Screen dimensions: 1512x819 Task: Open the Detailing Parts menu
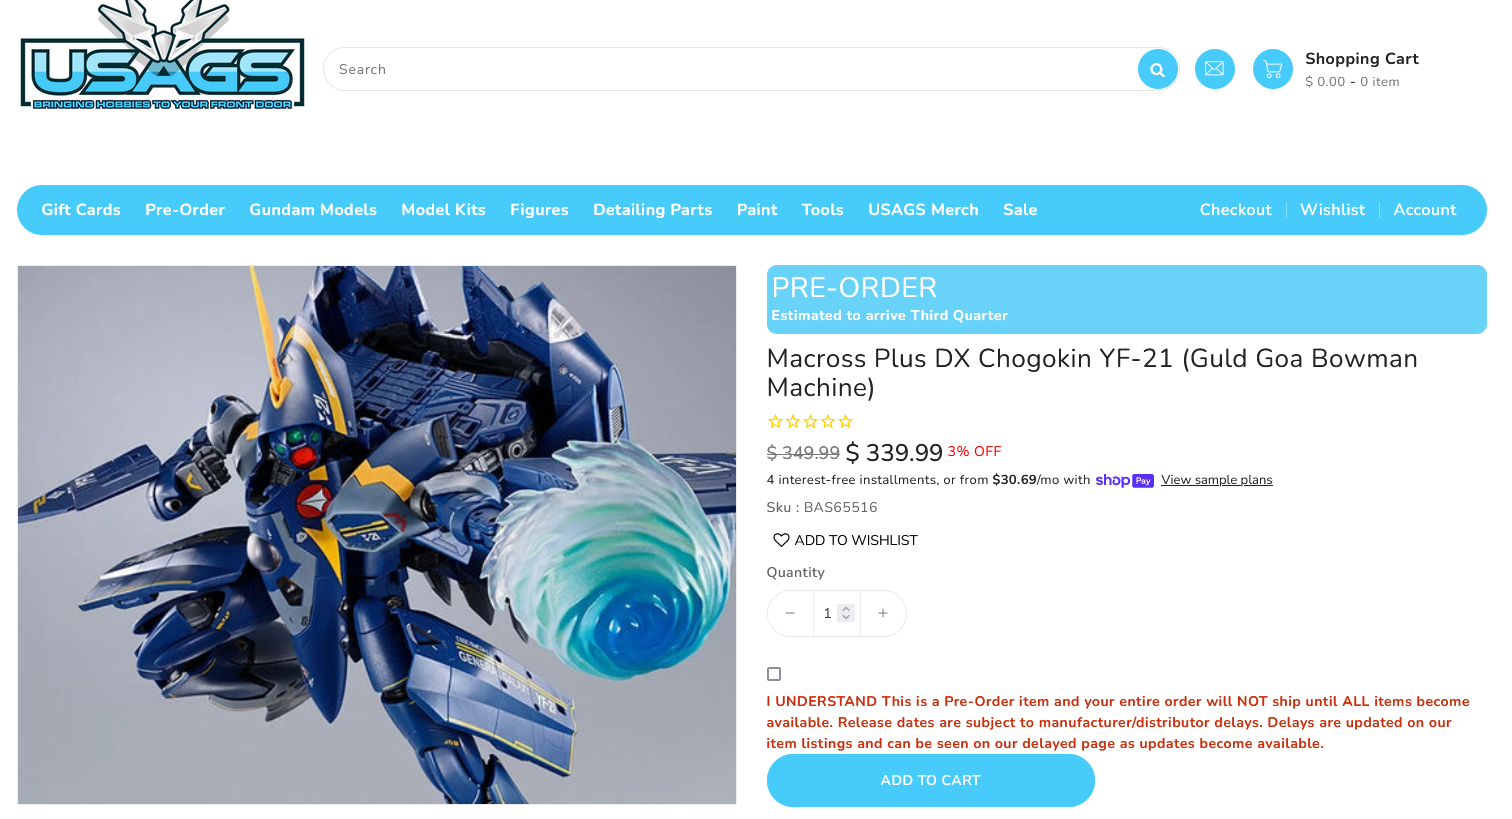click(x=652, y=210)
